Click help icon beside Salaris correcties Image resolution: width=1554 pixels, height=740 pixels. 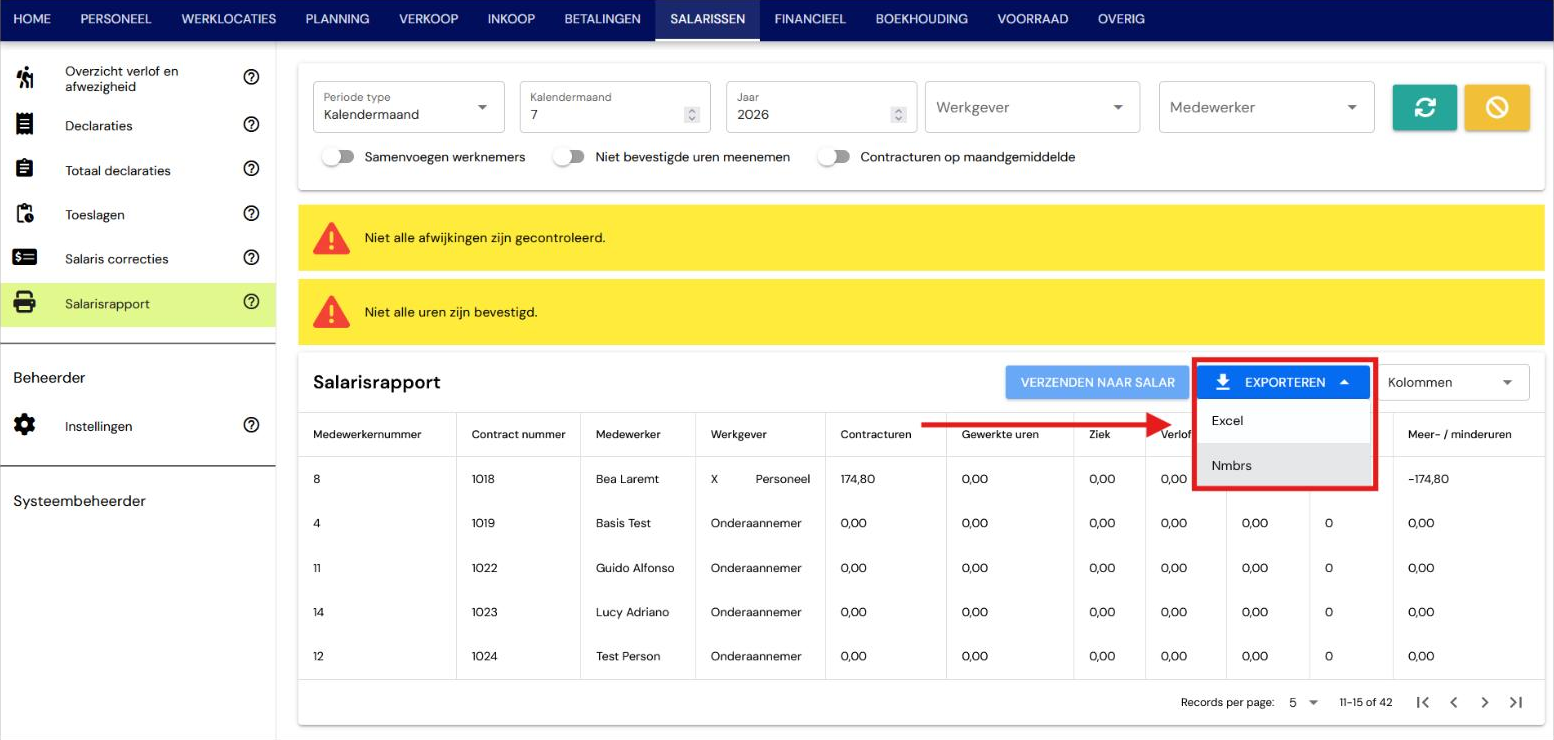point(251,258)
